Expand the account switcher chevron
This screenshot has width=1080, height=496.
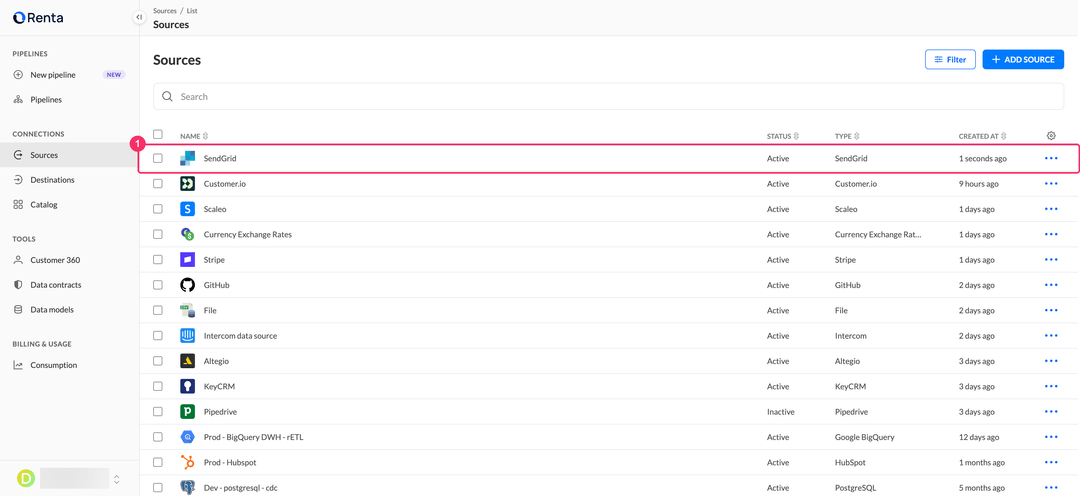117,478
